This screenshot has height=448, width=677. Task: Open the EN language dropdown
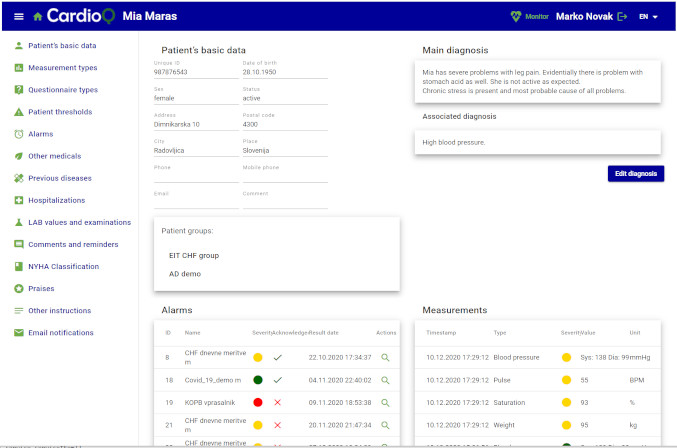tap(648, 16)
